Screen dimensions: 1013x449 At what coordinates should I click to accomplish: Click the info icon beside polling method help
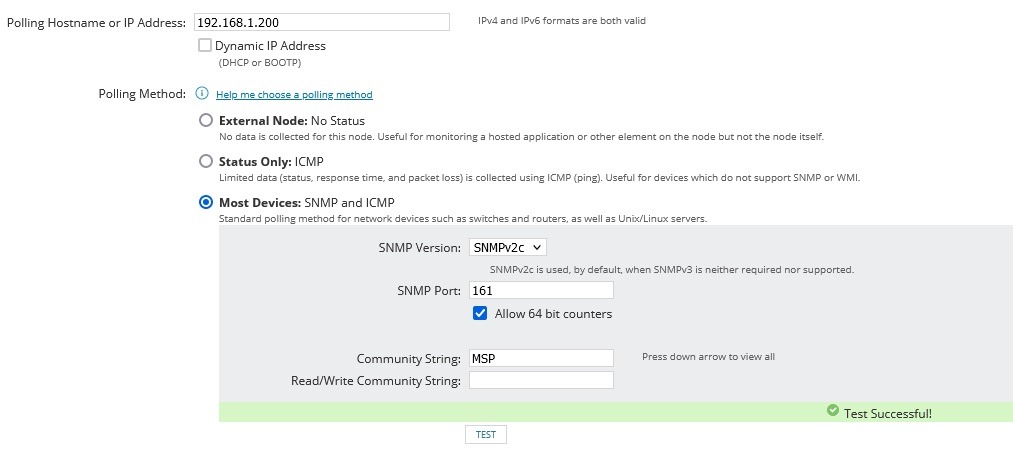click(202, 94)
